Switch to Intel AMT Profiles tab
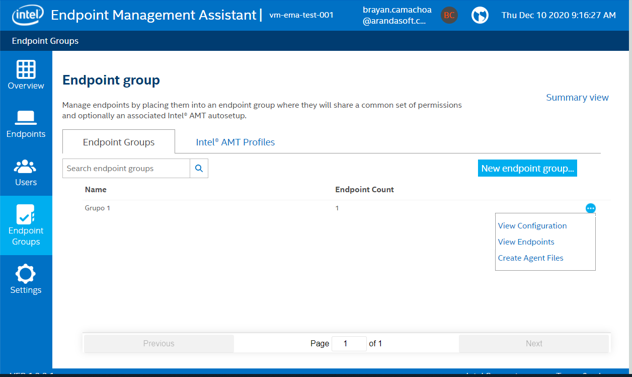 coord(235,142)
